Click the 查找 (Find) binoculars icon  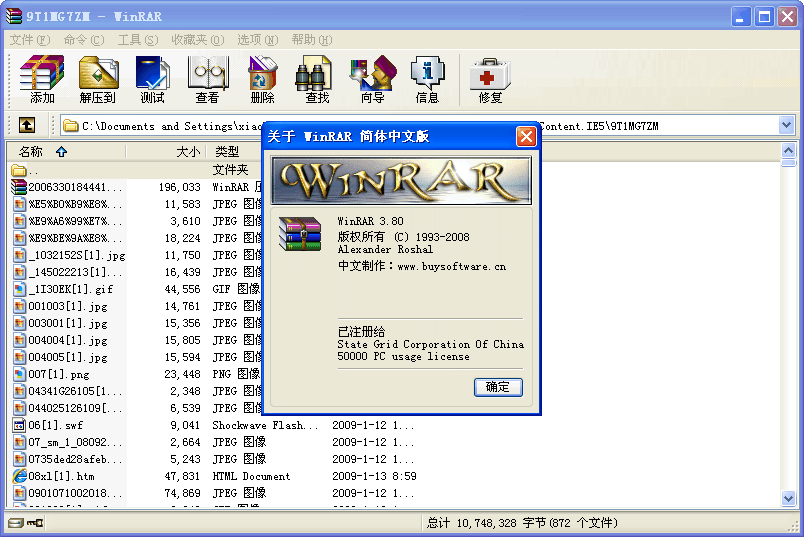[316, 79]
